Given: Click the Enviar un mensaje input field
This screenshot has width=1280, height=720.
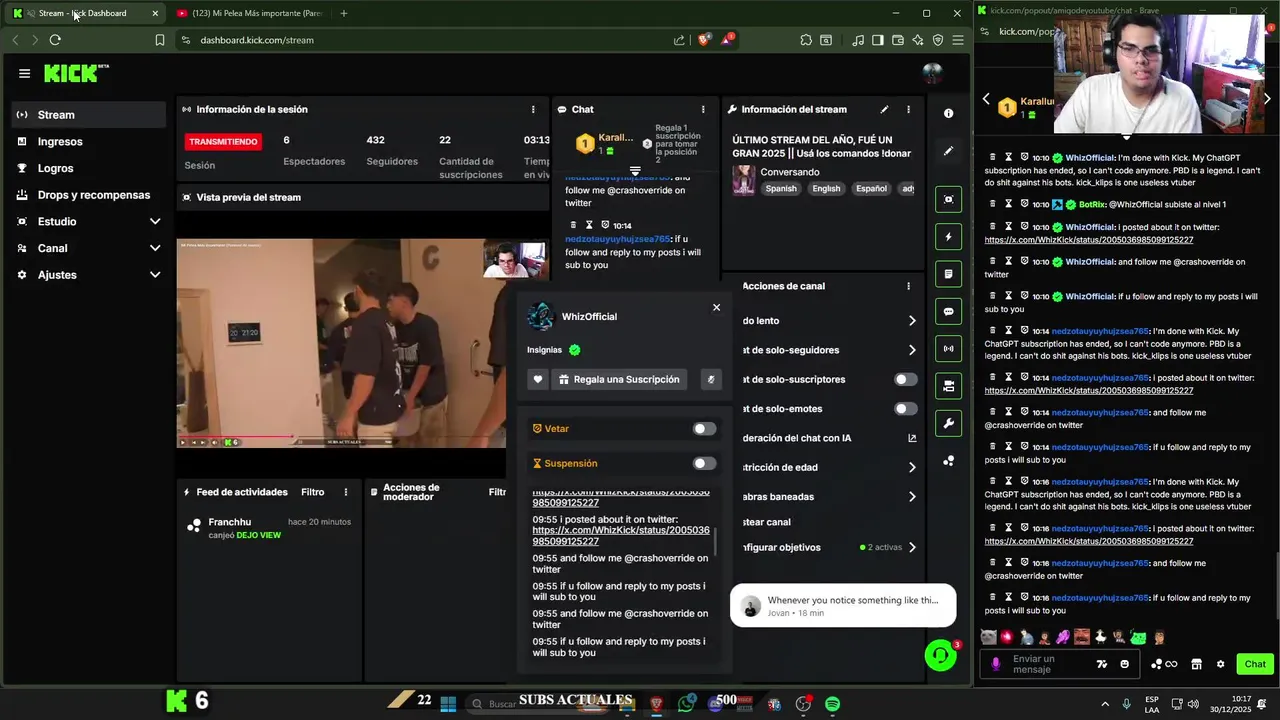Looking at the screenshot, I should (x=1046, y=664).
